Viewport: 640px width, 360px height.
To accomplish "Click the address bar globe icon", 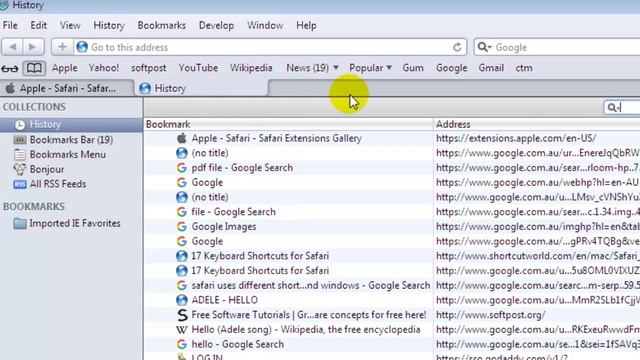I will tap(82, 47).
